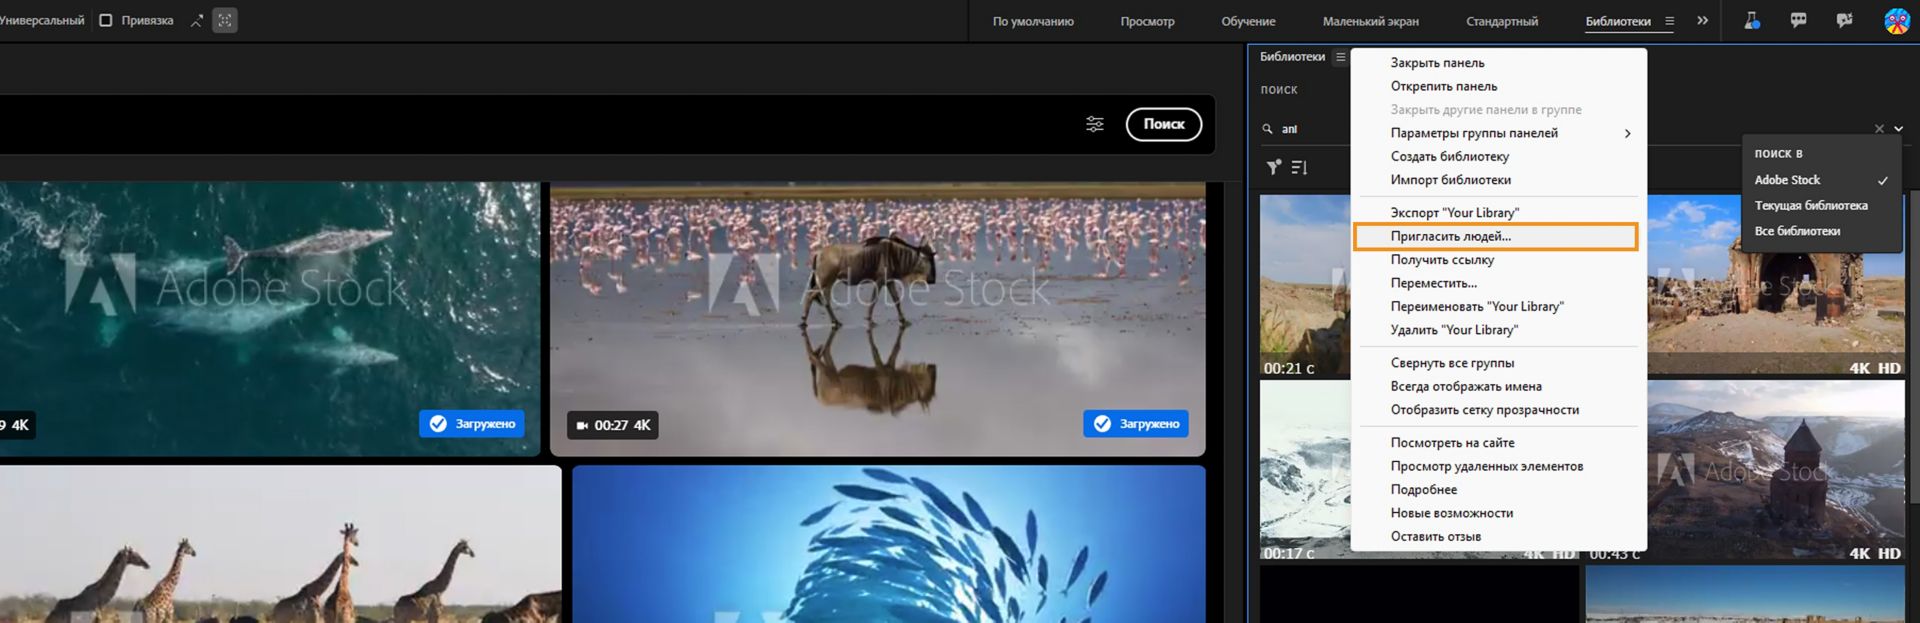Open the Библиотеки workspace tab menu icon
The height and width of the screenshot is (623, 1920).
pyautogui.click(x=1669, y=21)
